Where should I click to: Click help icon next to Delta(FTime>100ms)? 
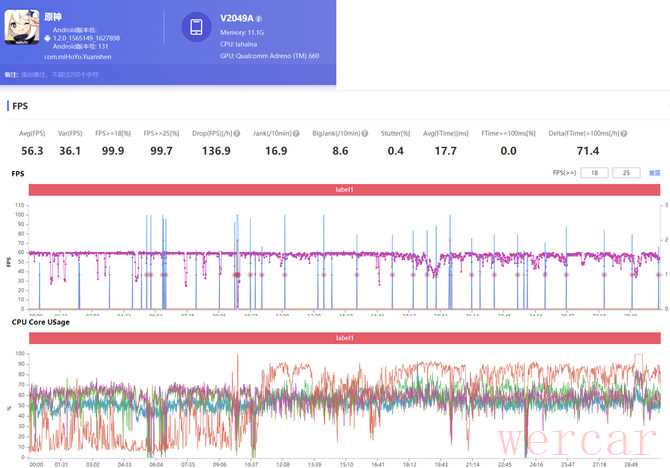click(x=625, y=133)
